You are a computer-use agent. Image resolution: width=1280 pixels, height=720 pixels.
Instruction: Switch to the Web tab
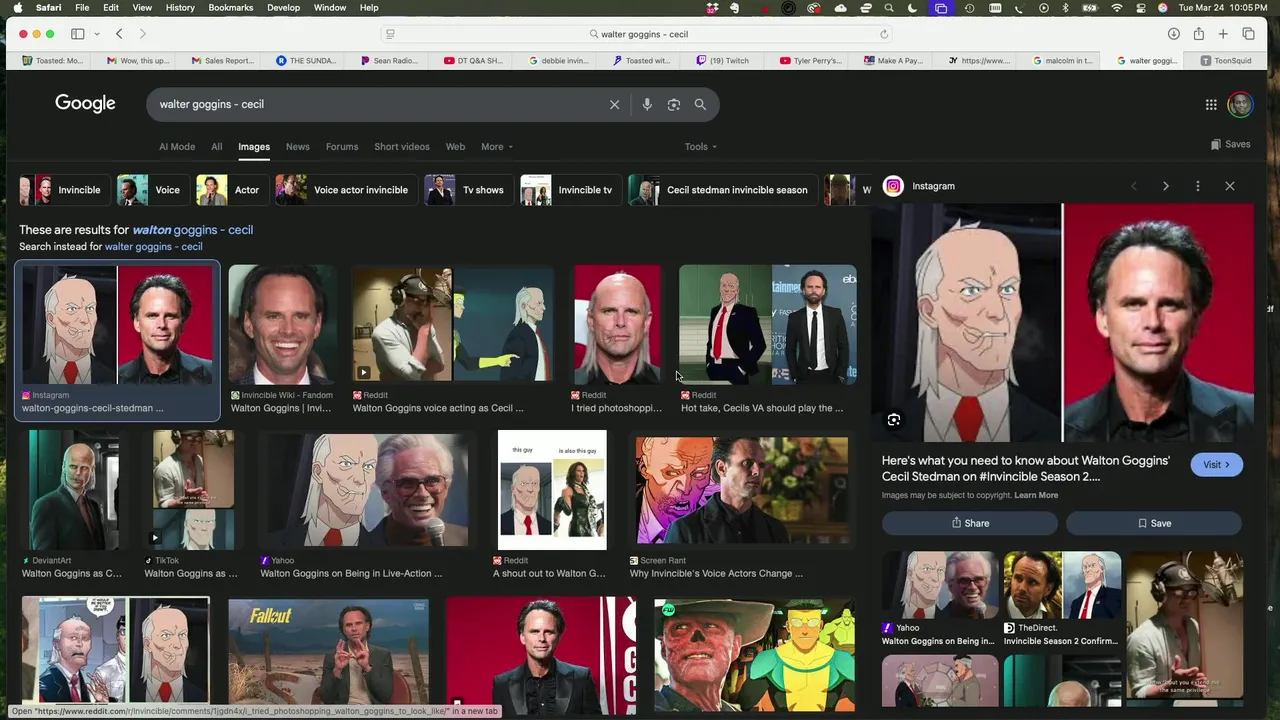coord(455,147)
